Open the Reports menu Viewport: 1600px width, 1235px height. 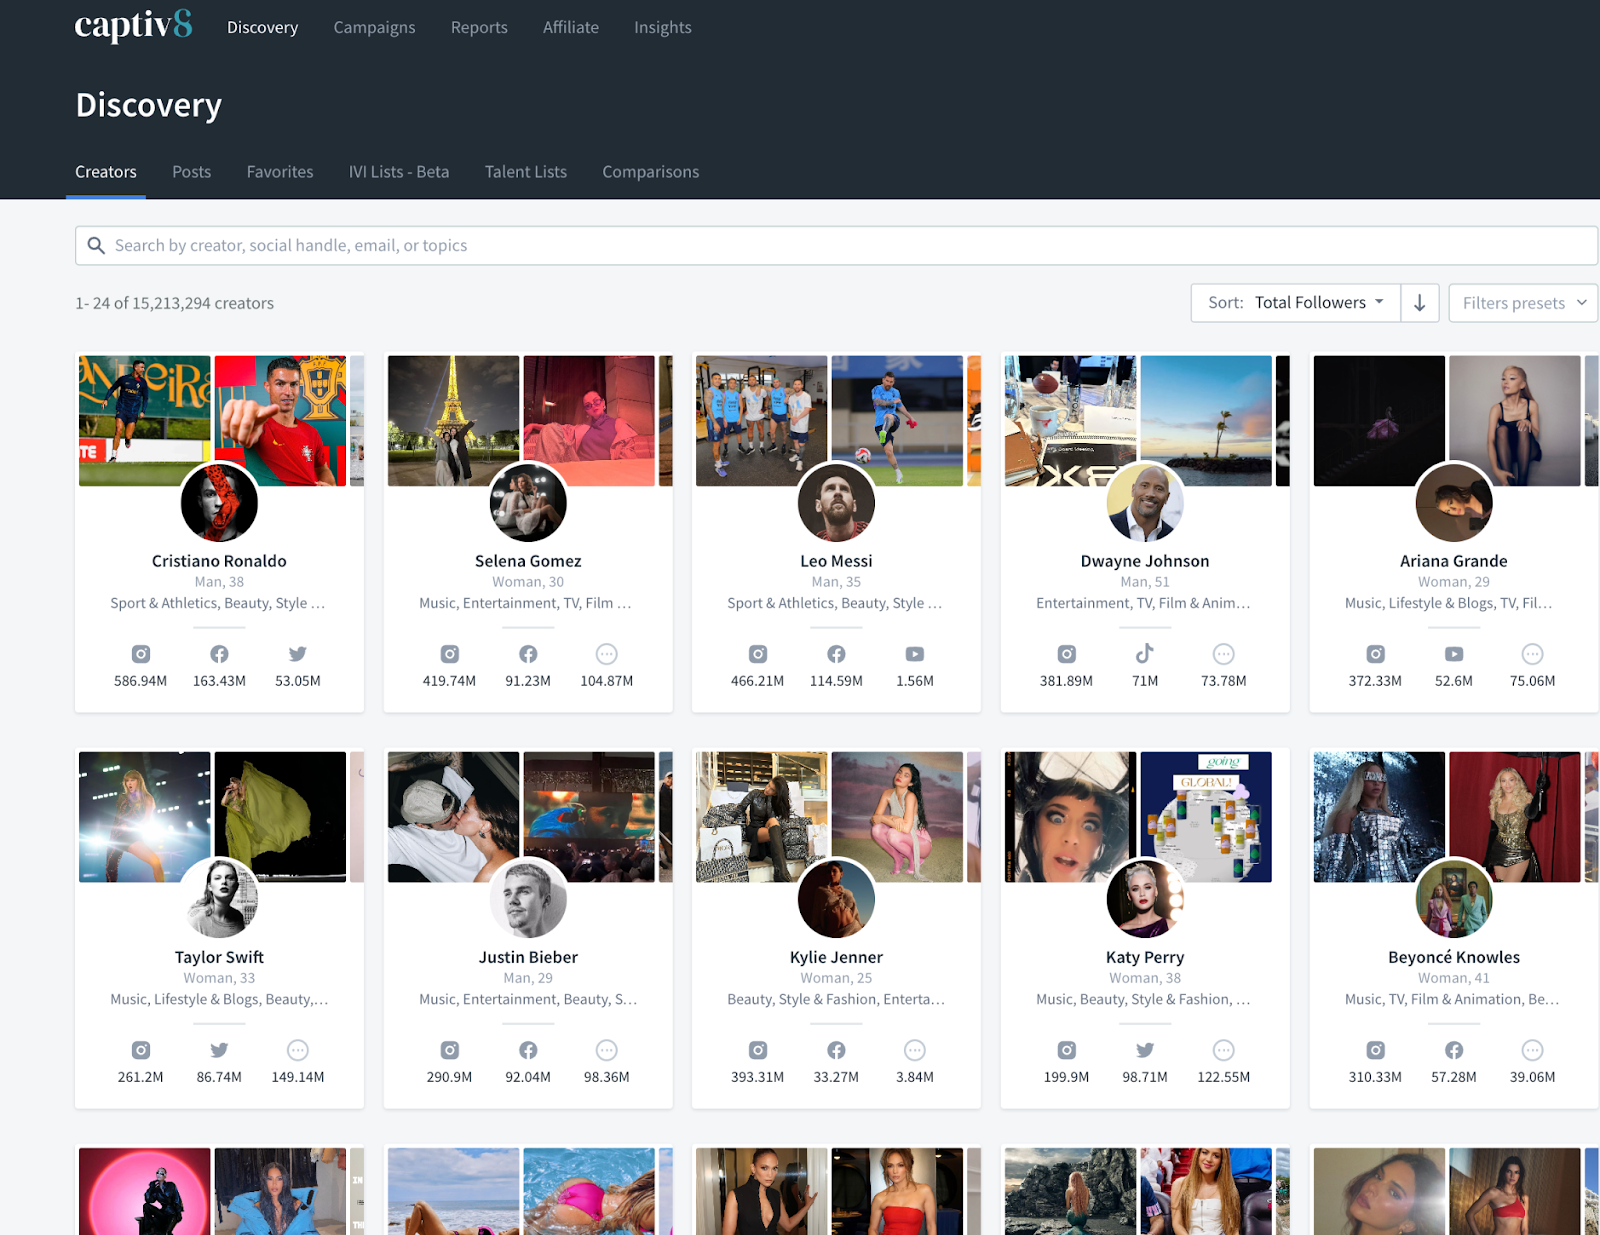479,27
